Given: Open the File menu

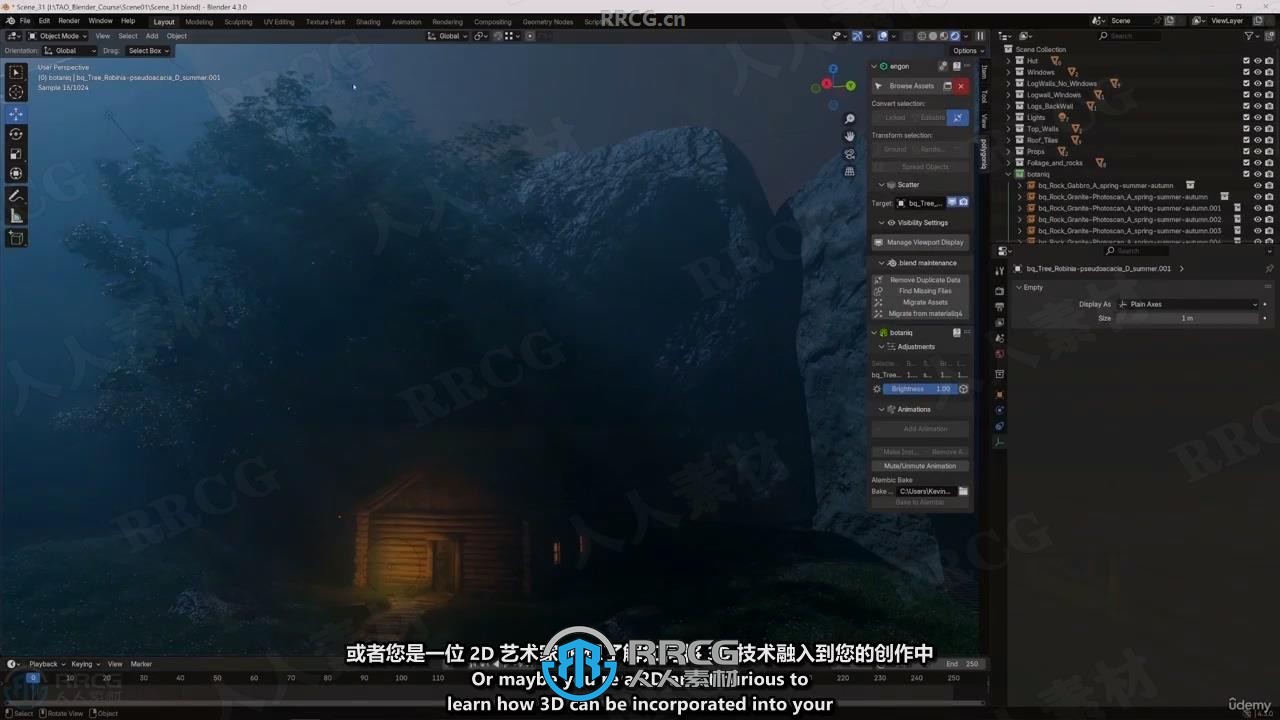Looking at the screenshot, I should (x=24, y=21).
